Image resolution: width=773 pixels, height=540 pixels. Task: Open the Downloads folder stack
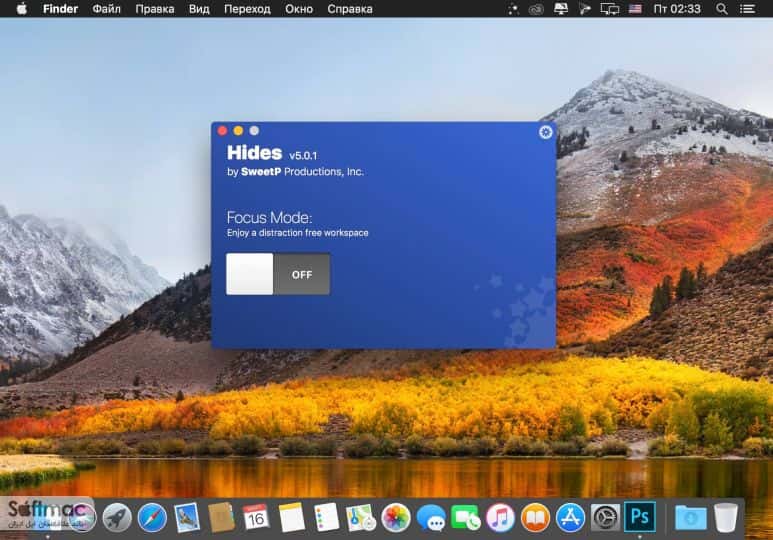[x=690, y=518]
